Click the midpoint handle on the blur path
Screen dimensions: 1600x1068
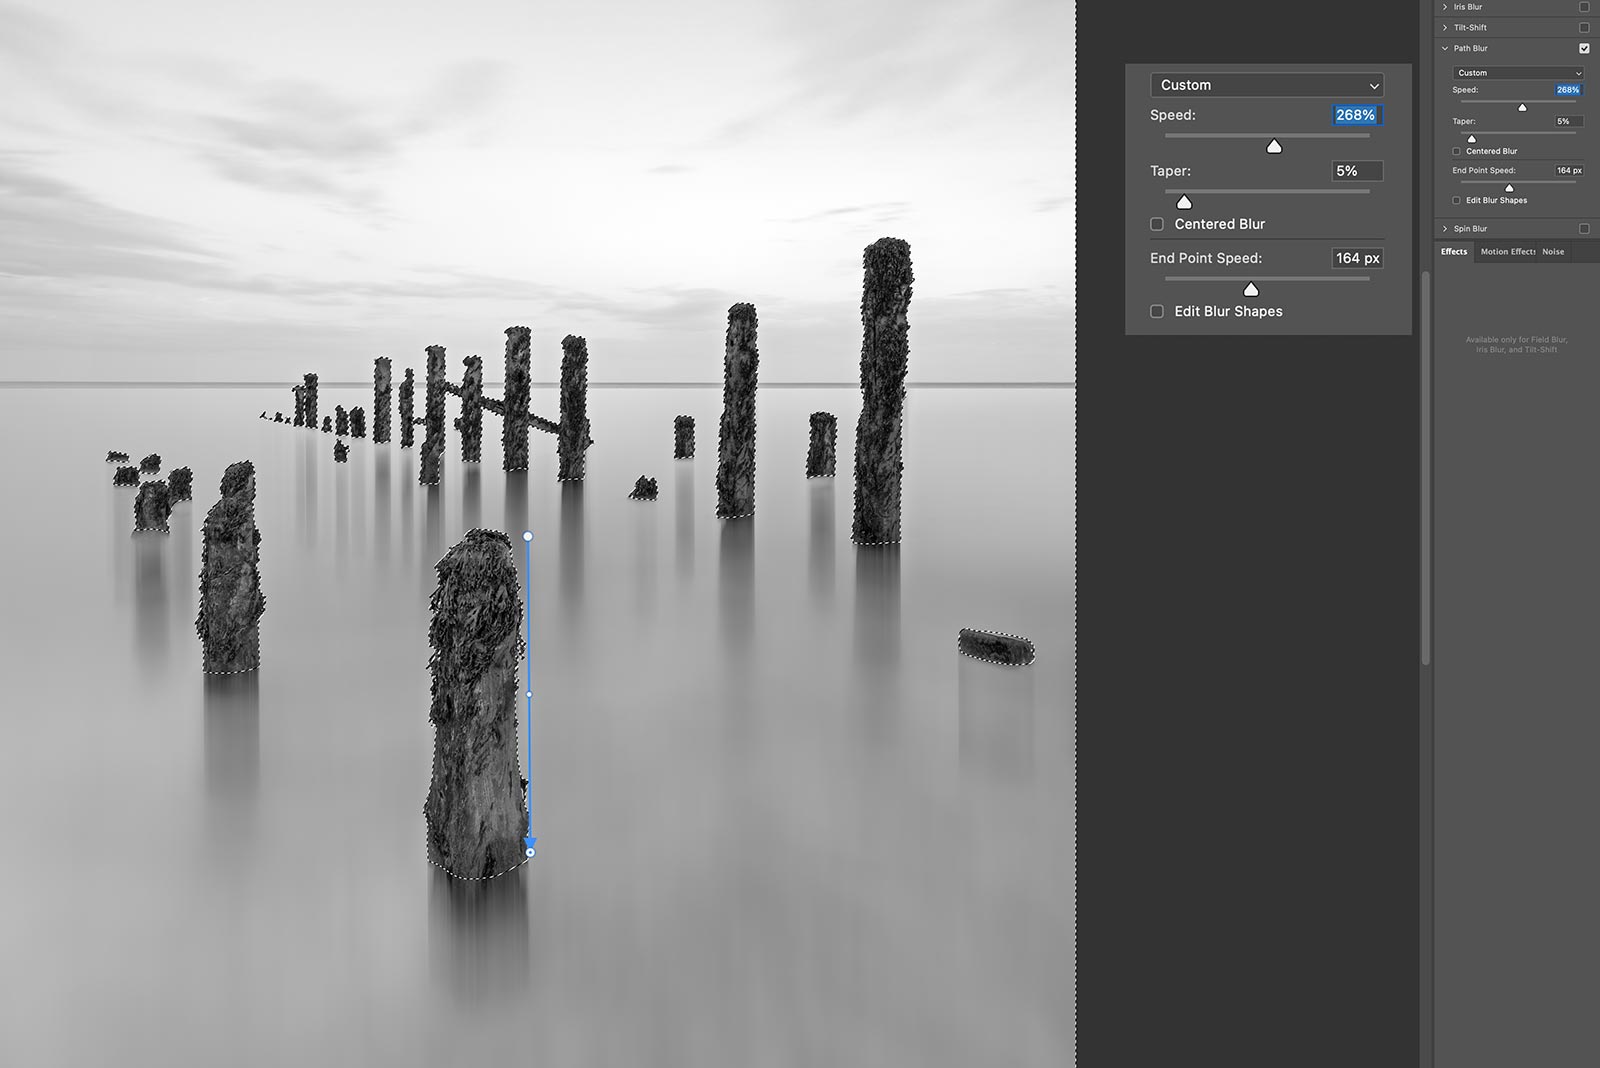(529, 694)
